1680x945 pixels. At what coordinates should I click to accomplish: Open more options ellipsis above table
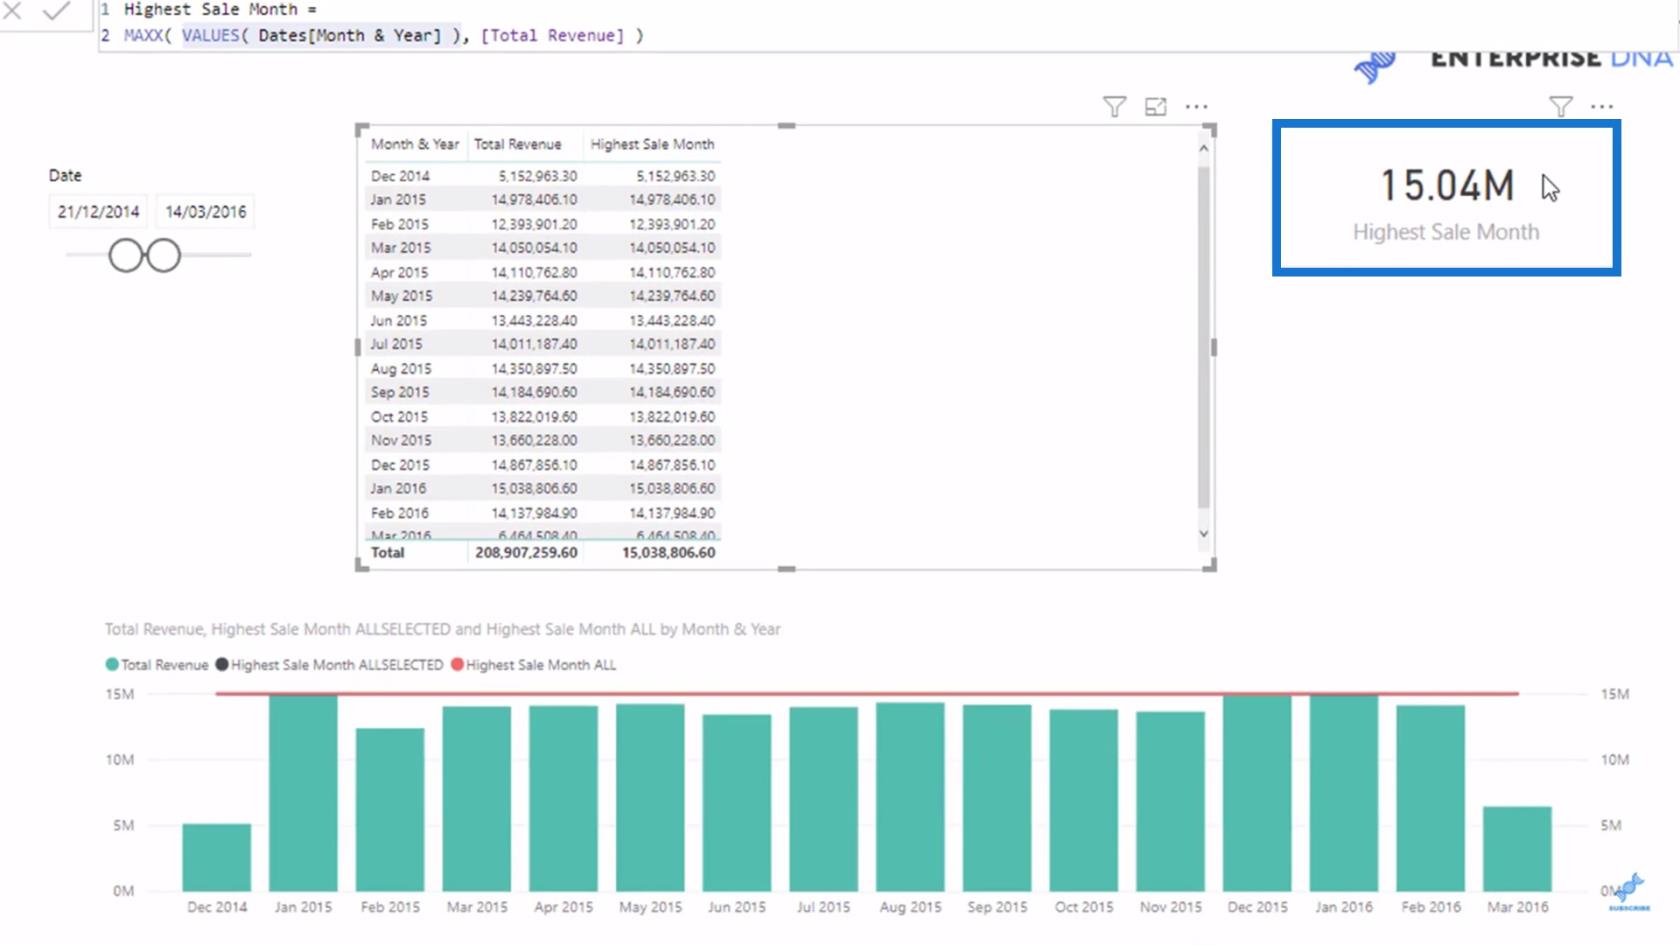click(x=1197, y=106)
